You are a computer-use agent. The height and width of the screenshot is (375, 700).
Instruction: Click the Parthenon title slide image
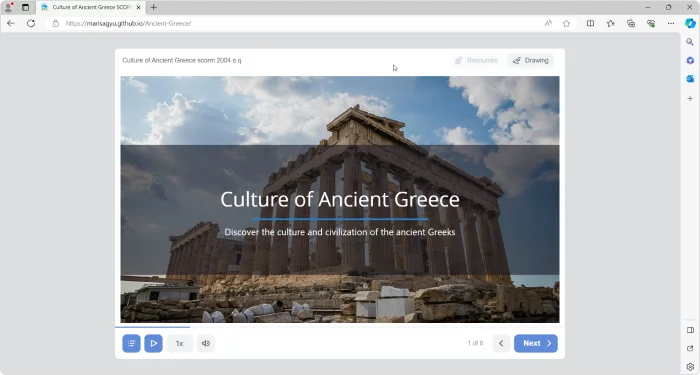[340, 199]
